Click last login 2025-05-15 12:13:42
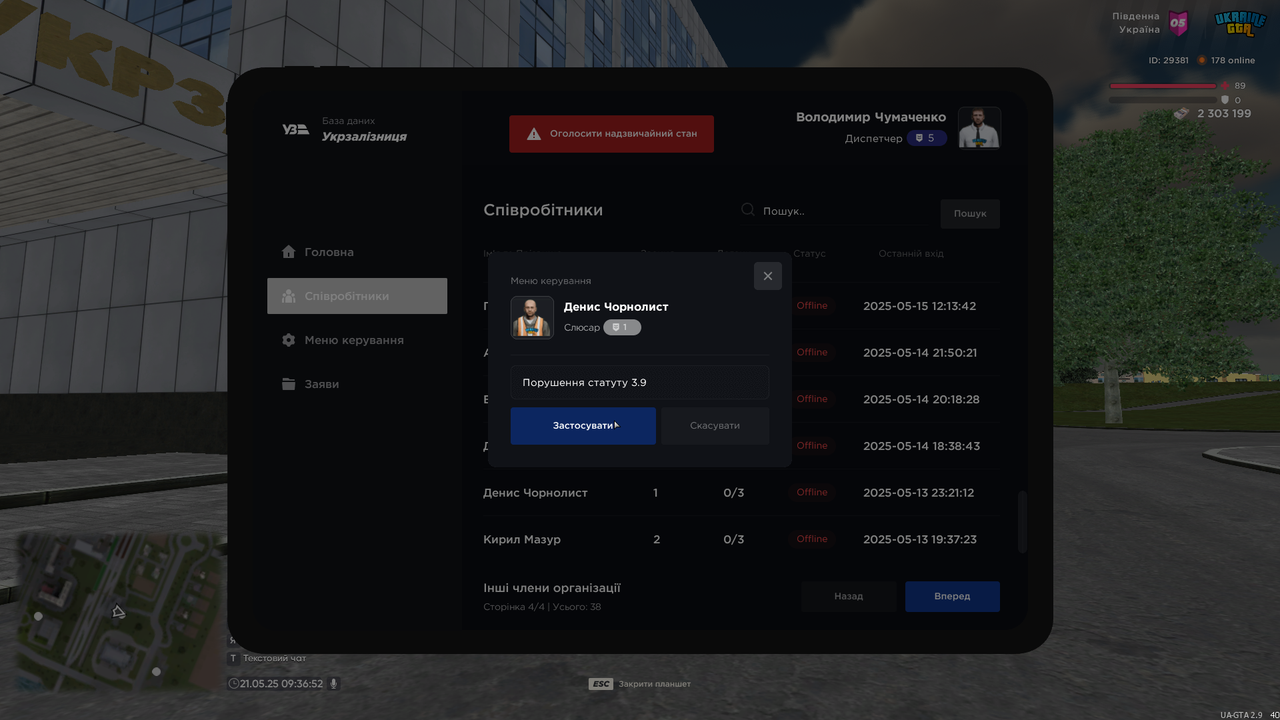 point(920,306)
